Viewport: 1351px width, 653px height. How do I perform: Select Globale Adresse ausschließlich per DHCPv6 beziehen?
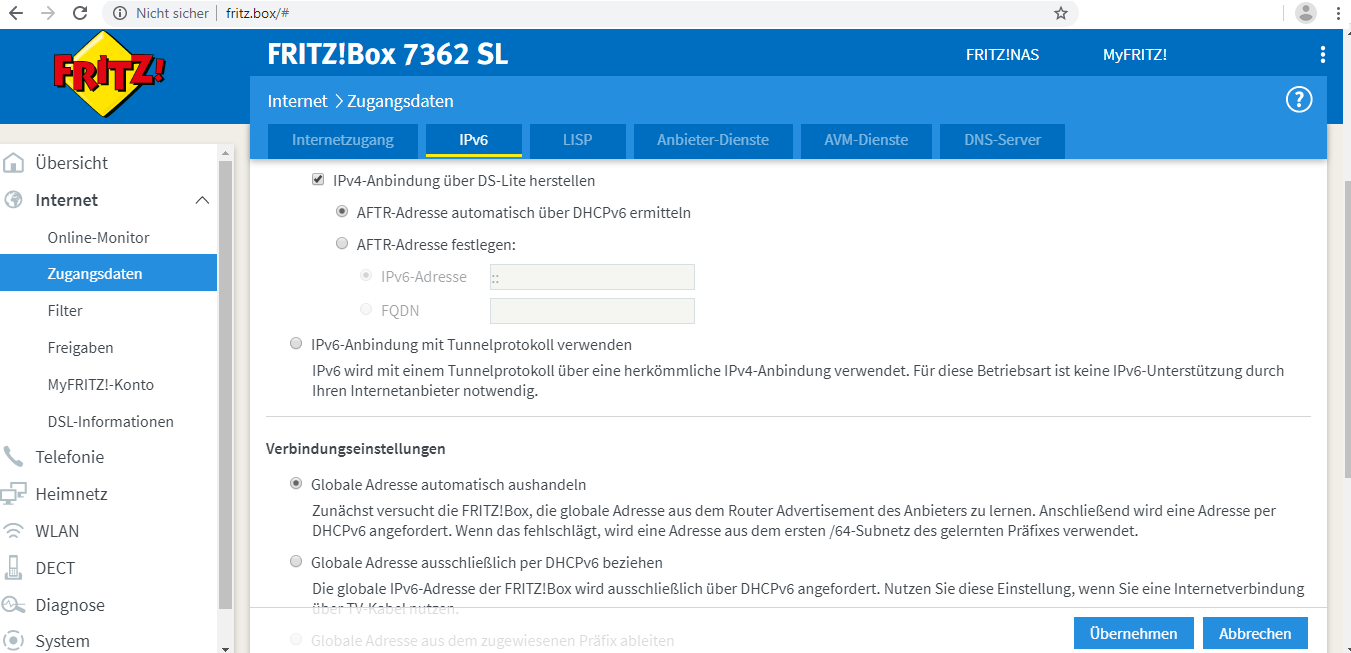click(296, 562)
